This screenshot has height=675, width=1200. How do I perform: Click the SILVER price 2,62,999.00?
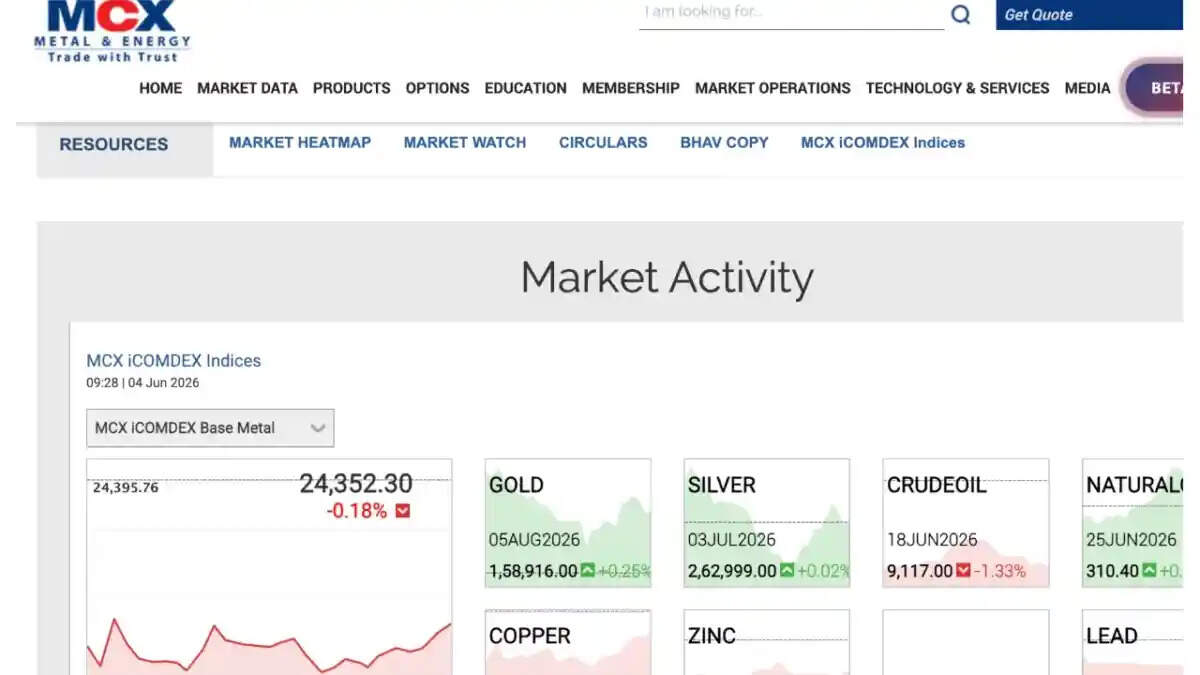click(732, 571)
